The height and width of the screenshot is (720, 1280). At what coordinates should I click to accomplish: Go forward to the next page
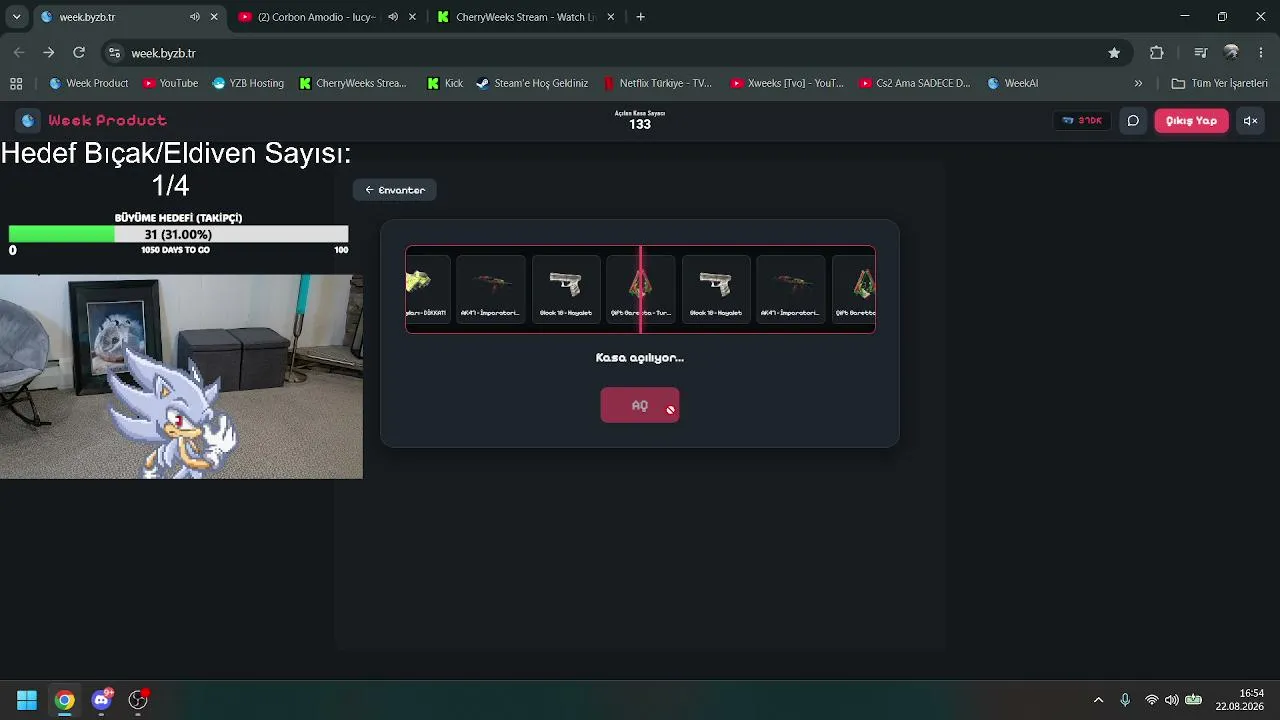[x=48, y=53]
